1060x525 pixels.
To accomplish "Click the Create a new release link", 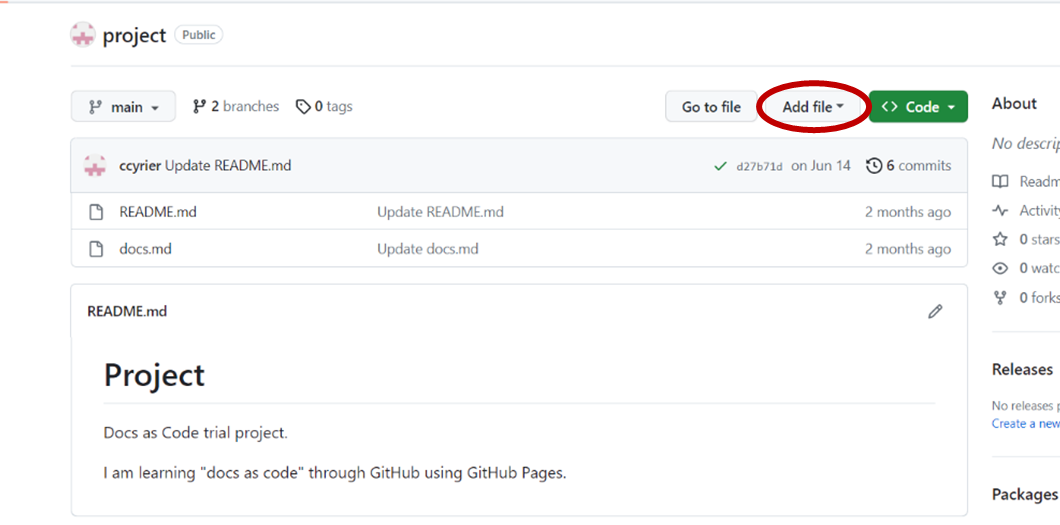I will [x=1026, y=424].
